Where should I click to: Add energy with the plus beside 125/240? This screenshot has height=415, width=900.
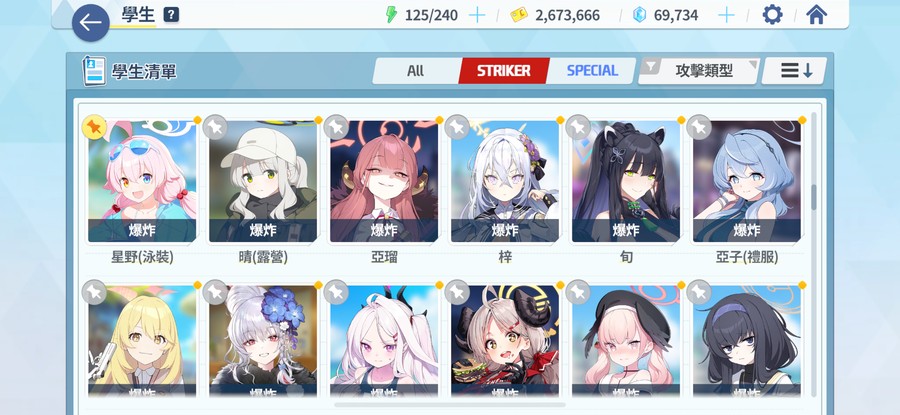[477, 15]
